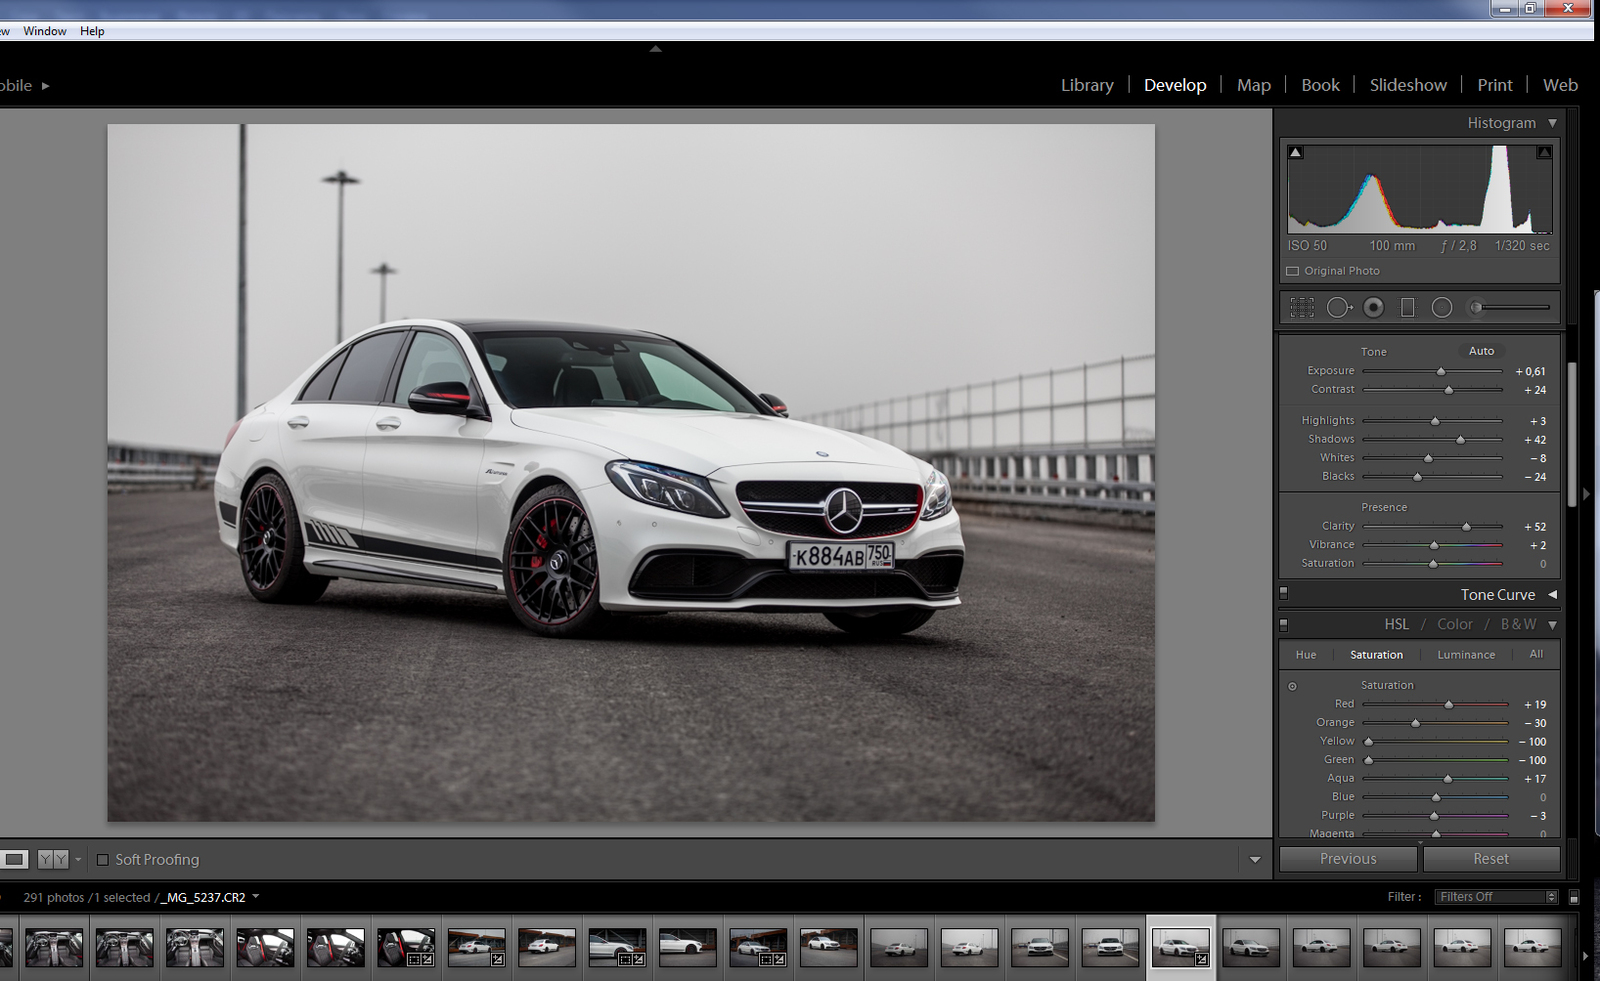Click the Shadows slider handle
The width and height of the screenshot is (1600, 981).
(x=1460, y=440)
